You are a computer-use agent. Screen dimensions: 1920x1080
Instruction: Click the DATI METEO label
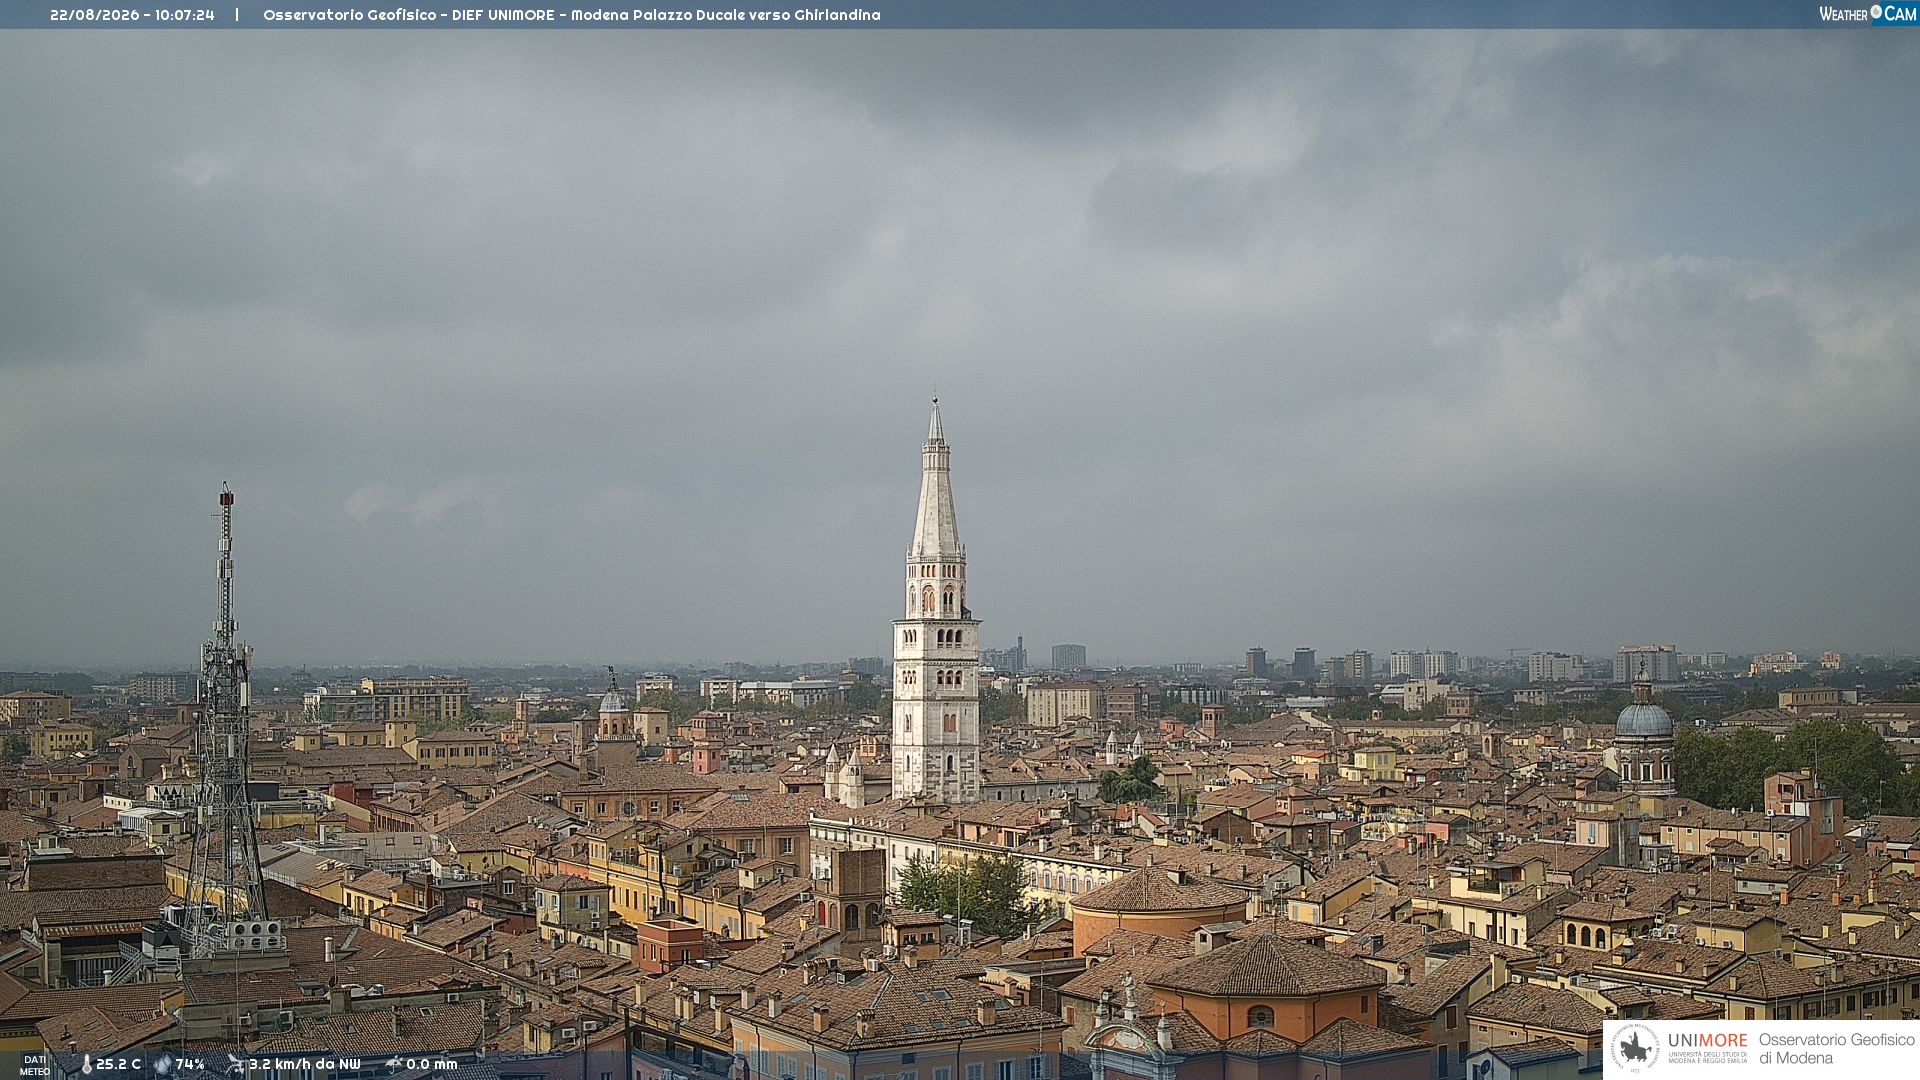tap(35, 1066)
